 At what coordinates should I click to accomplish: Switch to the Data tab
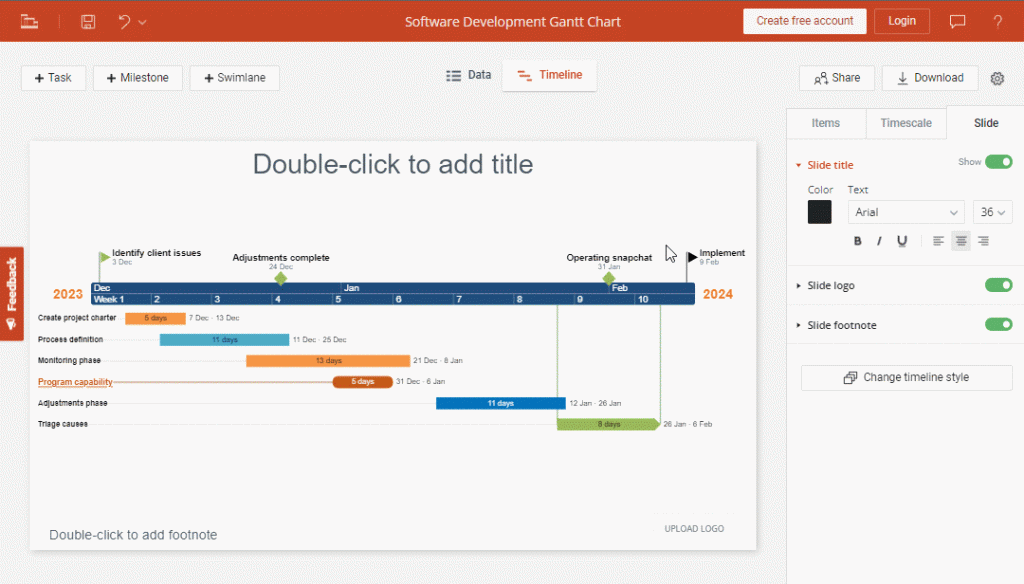(x=468, y=74)
